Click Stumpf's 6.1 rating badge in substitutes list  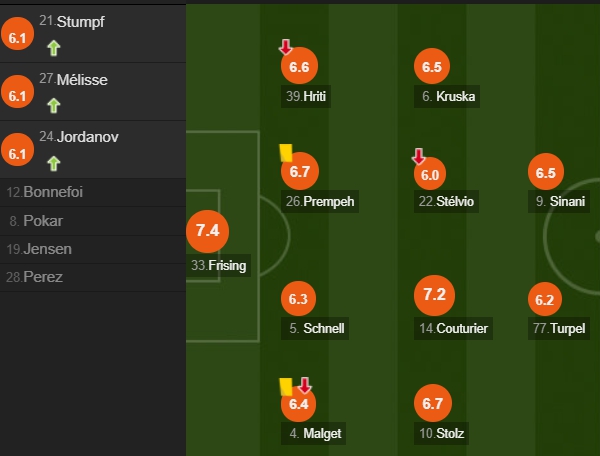pos(18,34)
